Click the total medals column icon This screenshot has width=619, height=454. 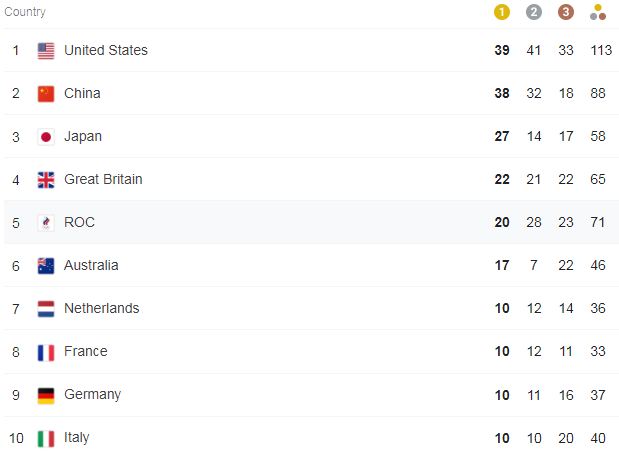598,12
